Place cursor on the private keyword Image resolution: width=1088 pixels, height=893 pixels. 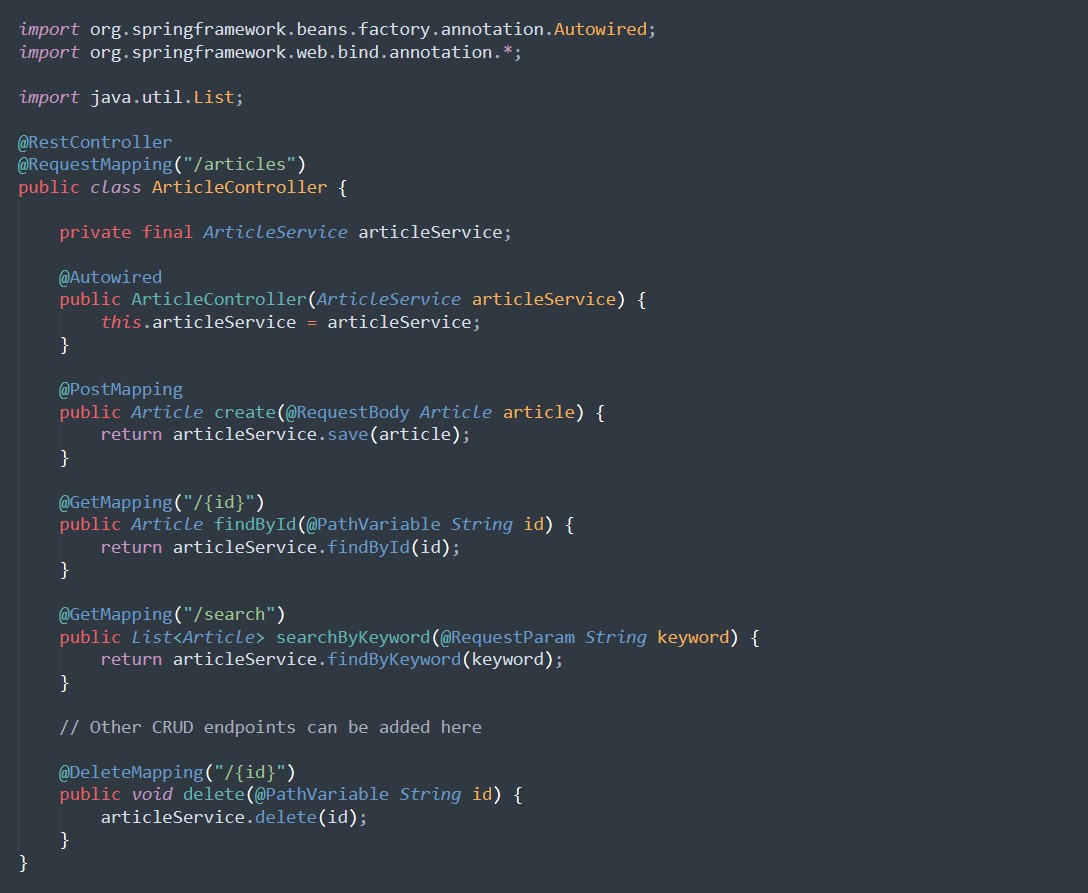coord(95,232)
